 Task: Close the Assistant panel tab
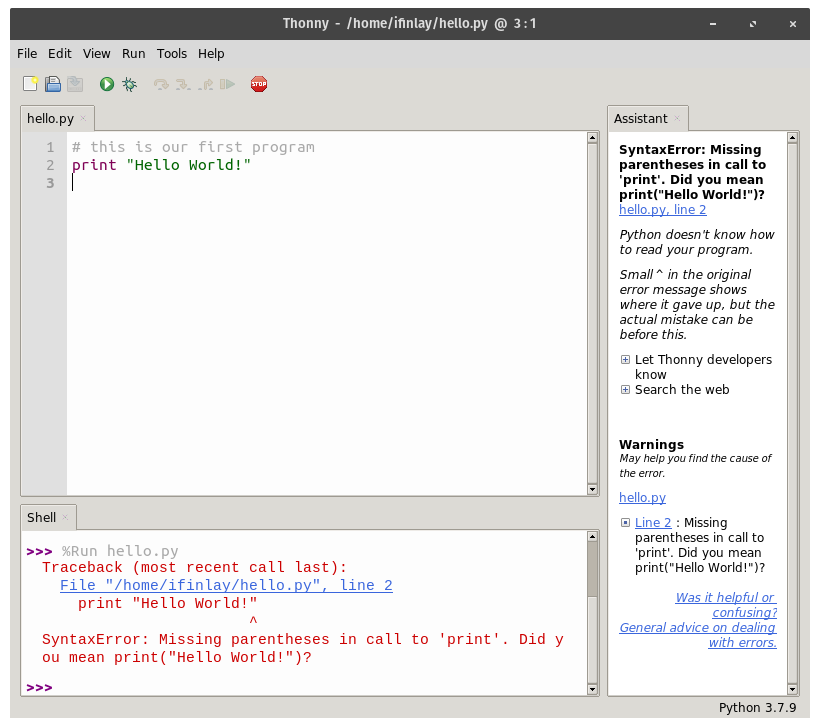point(677,119)
